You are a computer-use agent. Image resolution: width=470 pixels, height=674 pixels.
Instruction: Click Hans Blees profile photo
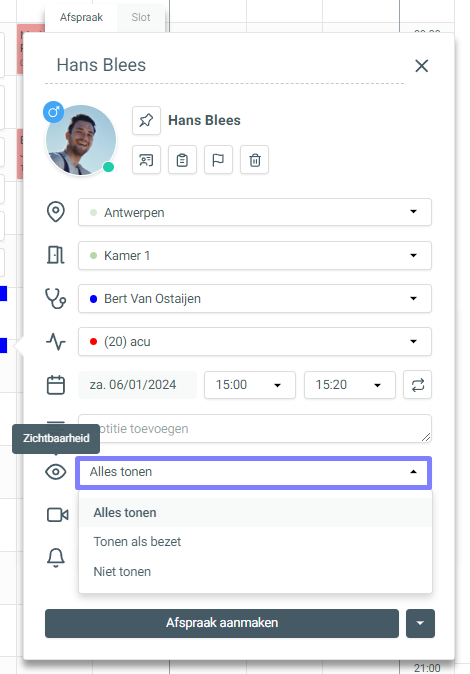point(80,140)
